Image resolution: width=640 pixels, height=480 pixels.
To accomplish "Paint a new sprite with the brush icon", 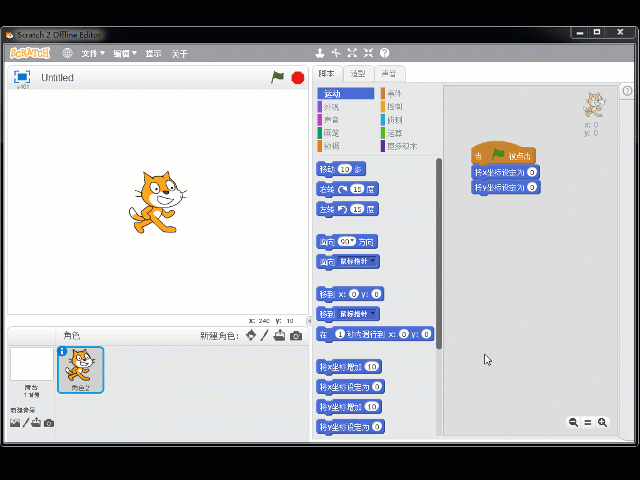I will click(x=264, y=336).
